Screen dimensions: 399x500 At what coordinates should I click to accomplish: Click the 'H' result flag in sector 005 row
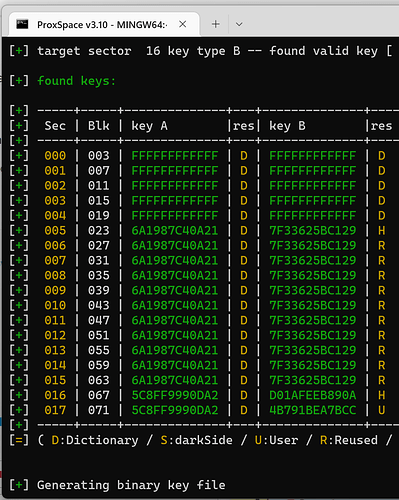pyautogui.click(x=382, y=231)
